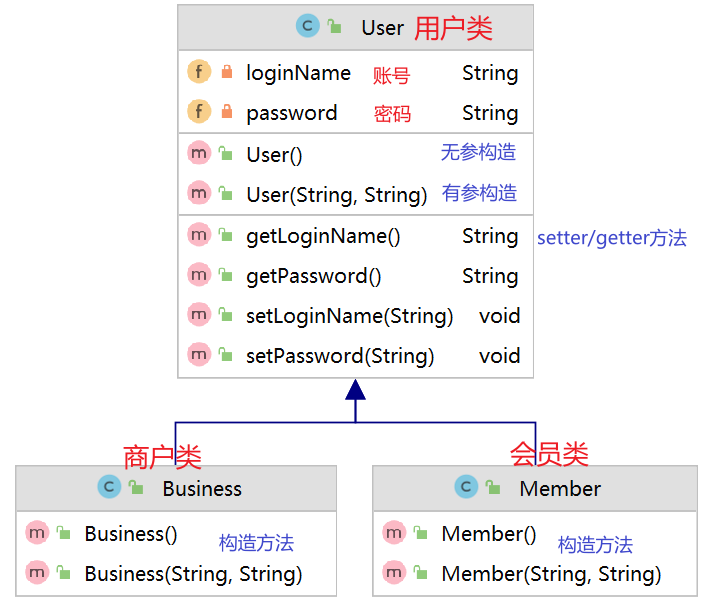Viewport: 714px width, 599px height.
Task: Click the method icon beside Member() constructor
Action: [394, 534]
